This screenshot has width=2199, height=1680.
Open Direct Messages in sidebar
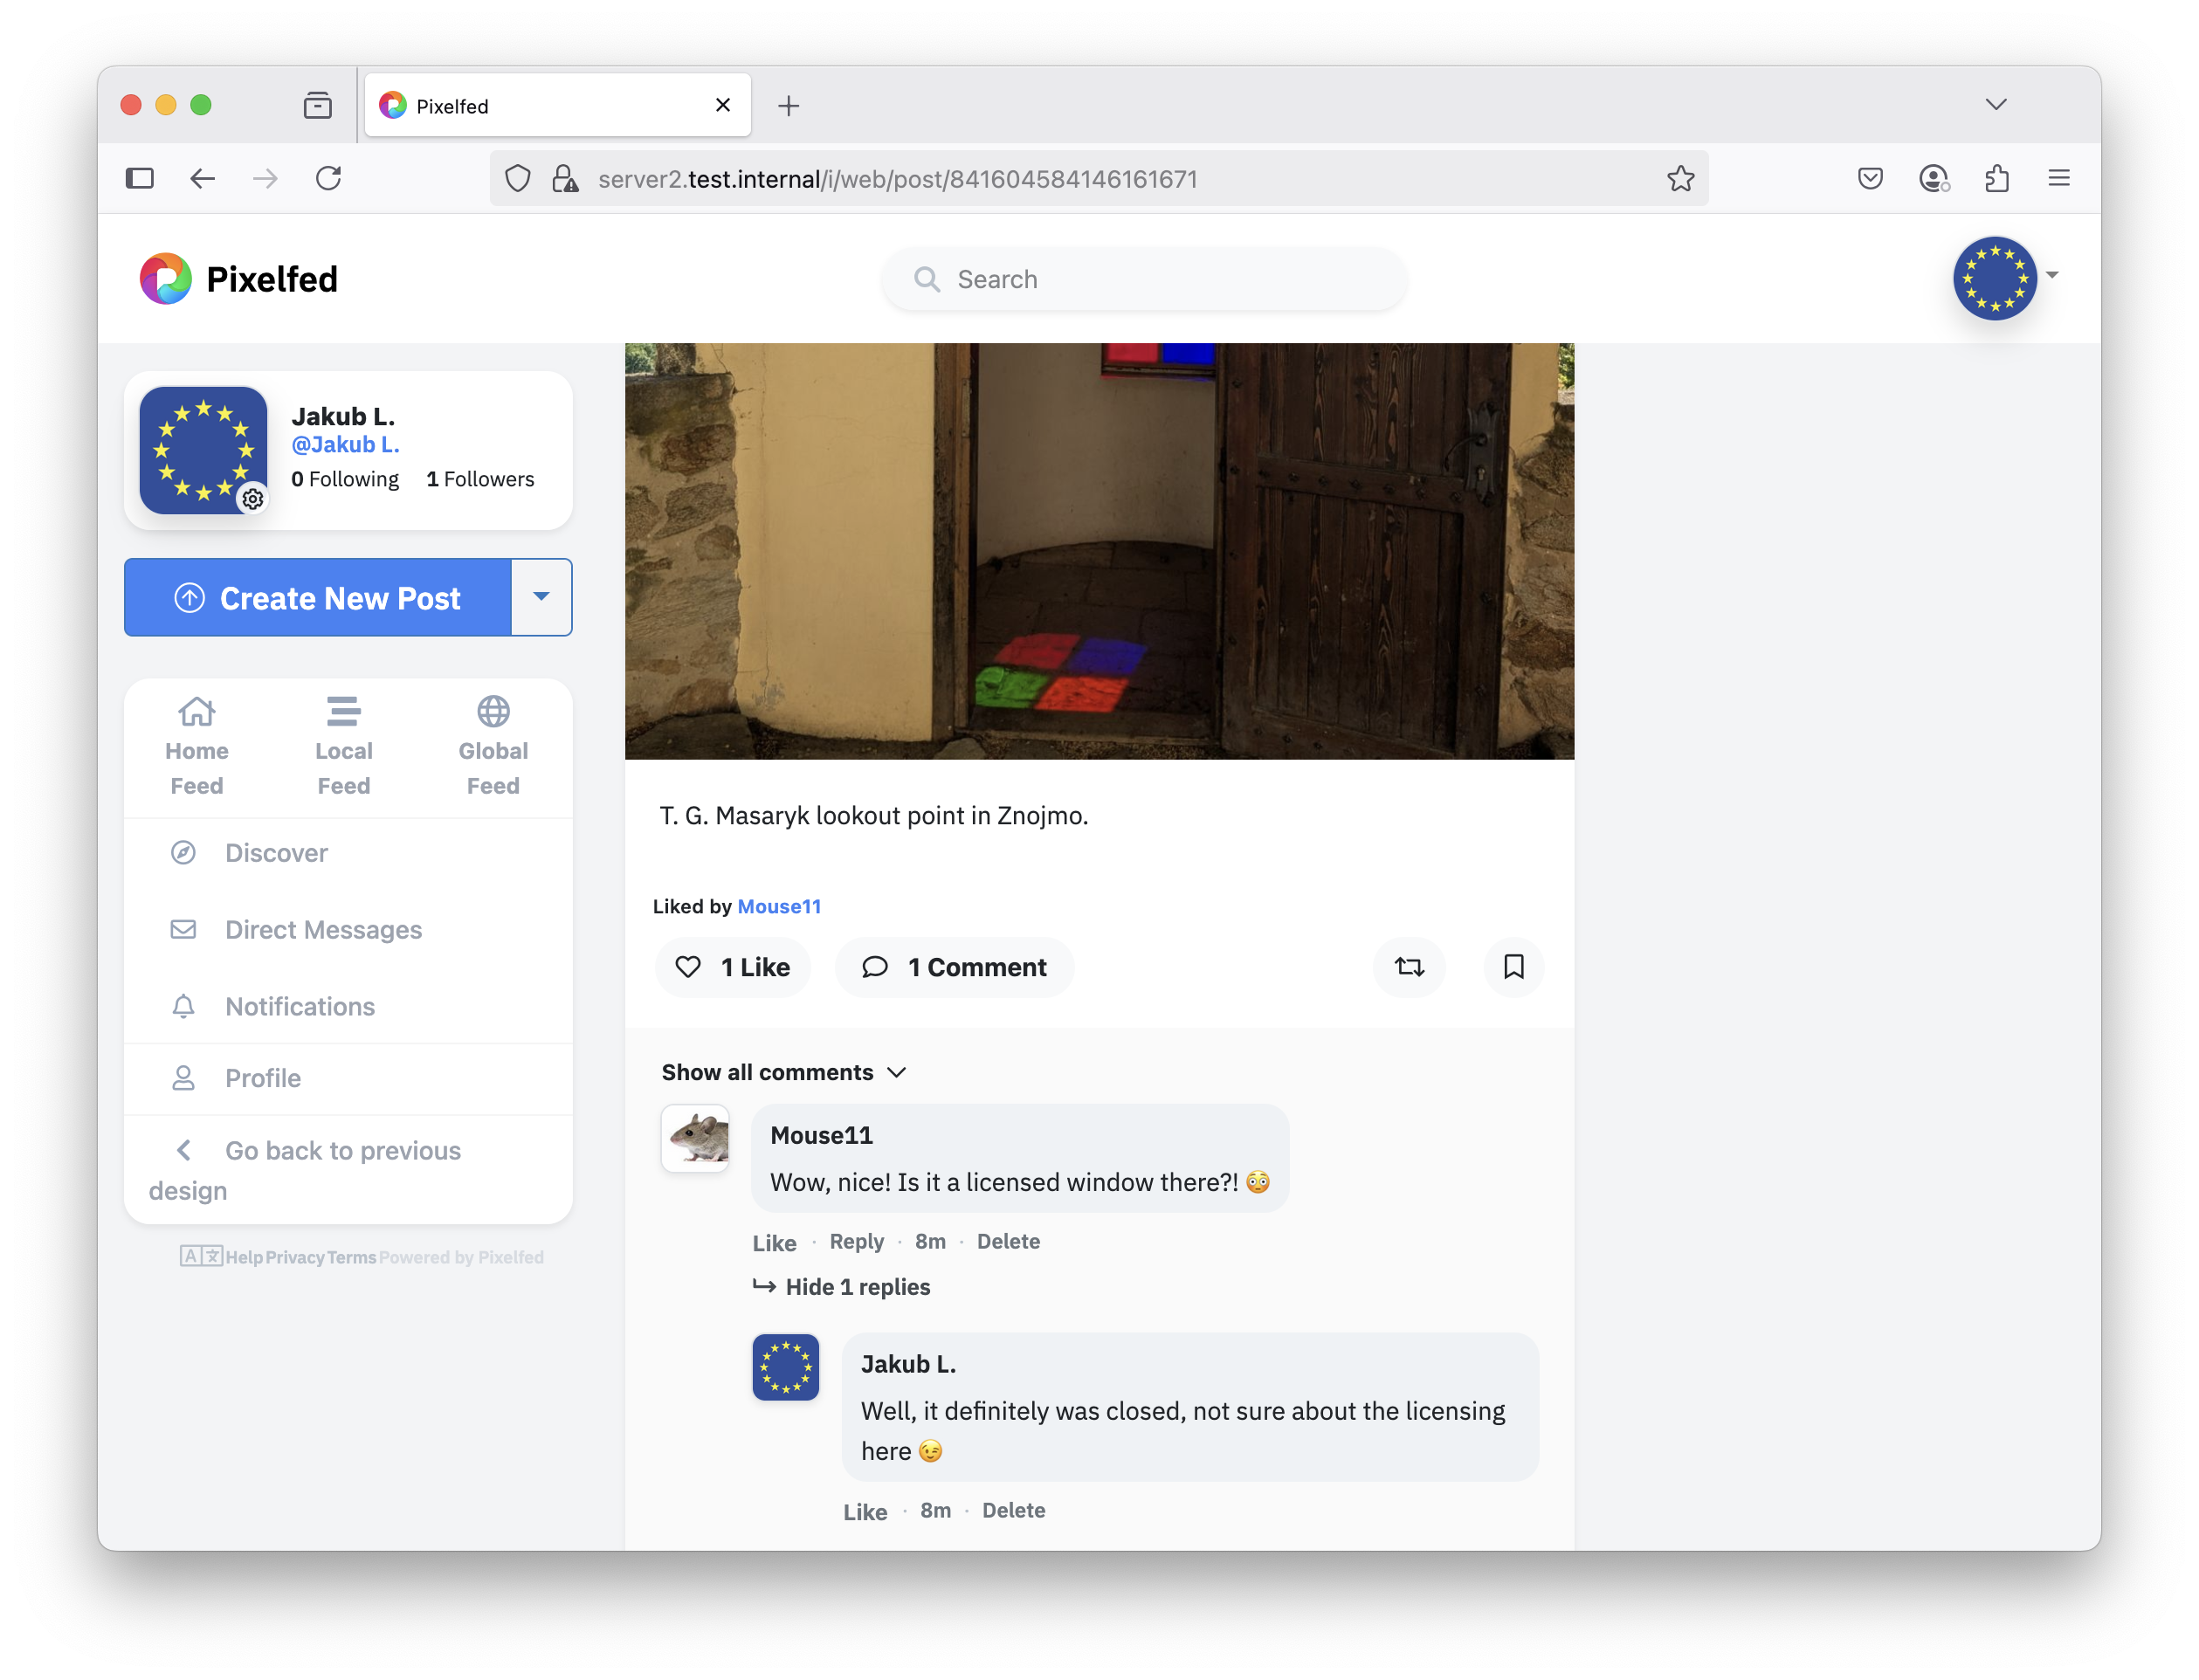tap(323, 930)
